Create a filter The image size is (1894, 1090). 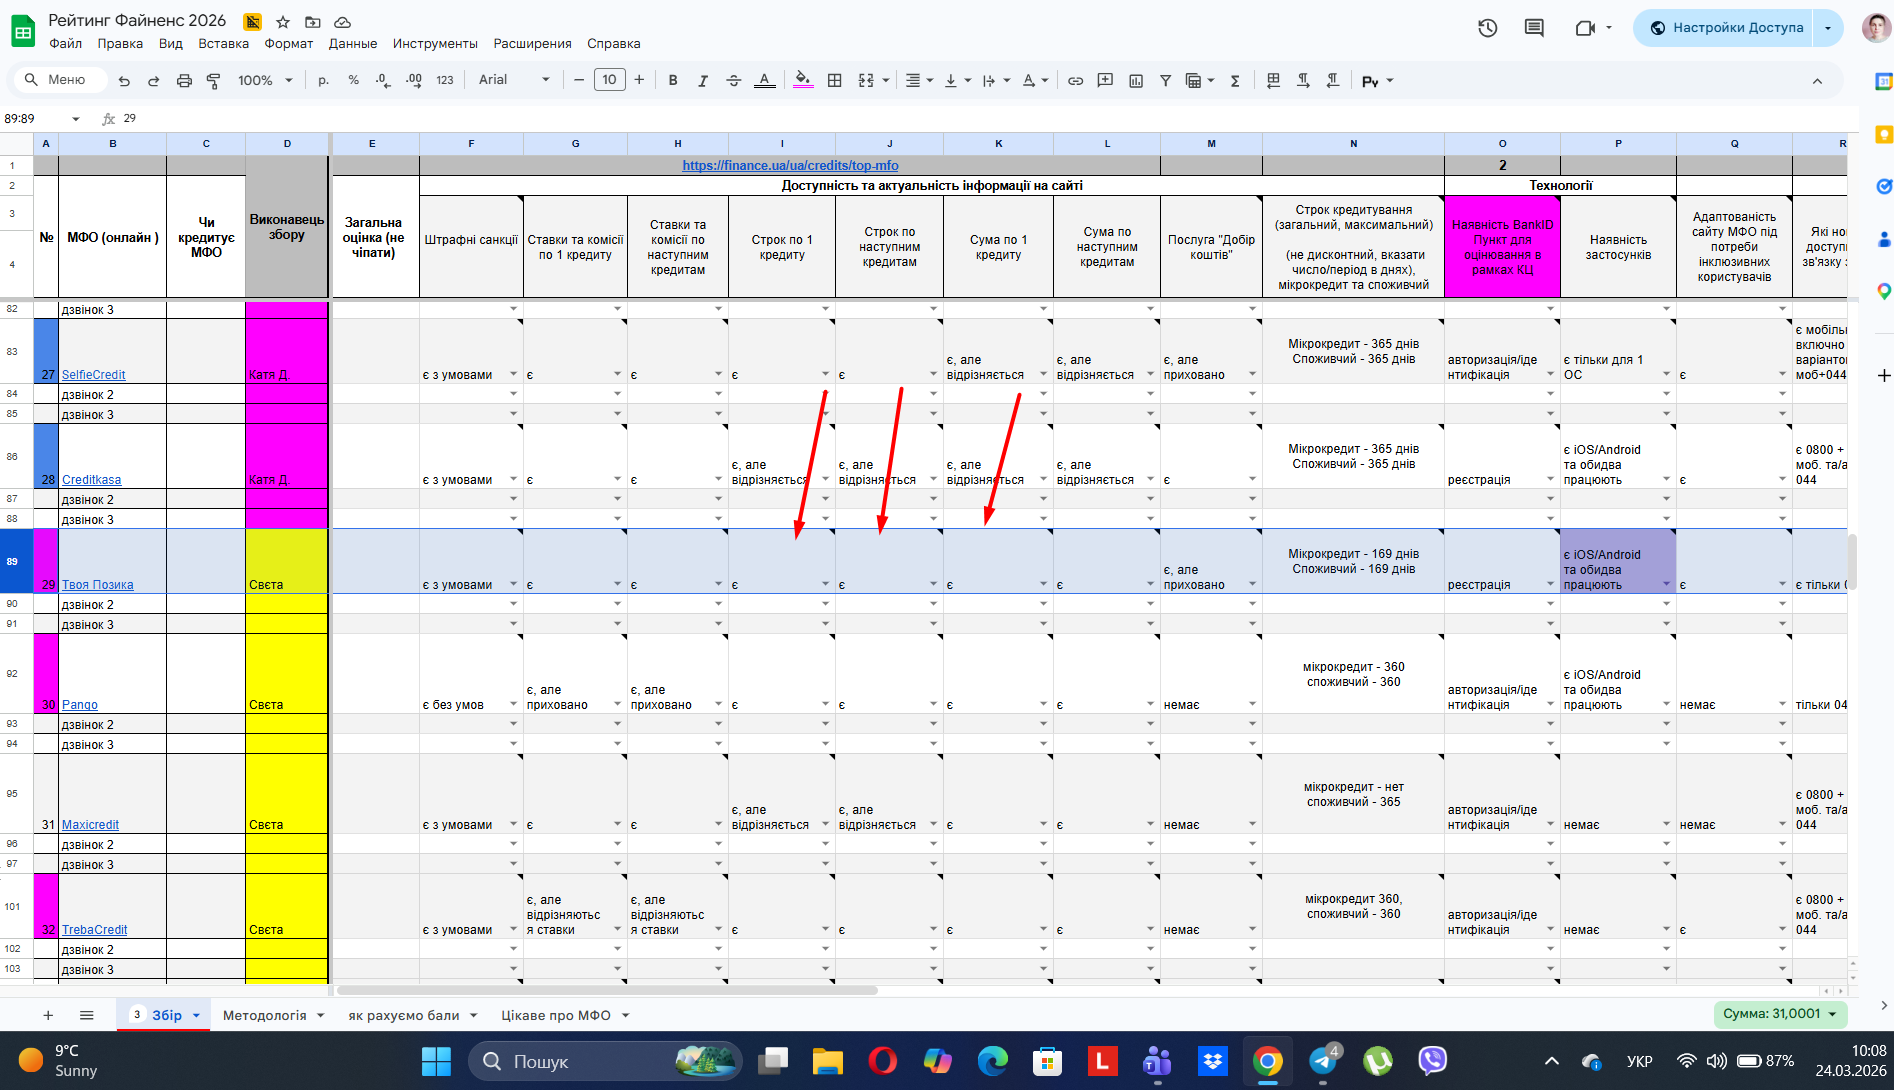(1165, 81)
